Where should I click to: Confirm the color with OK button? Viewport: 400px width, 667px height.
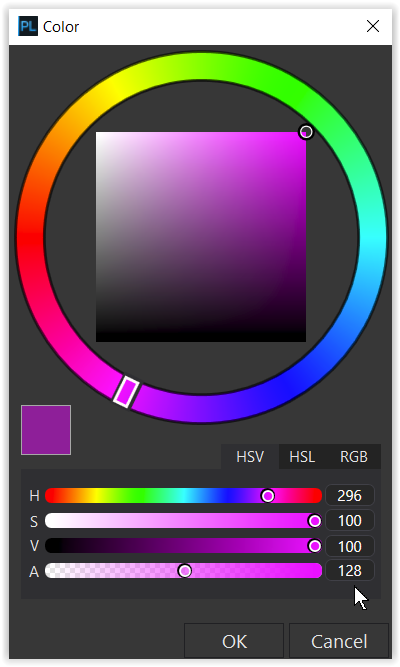coord(234,641)
